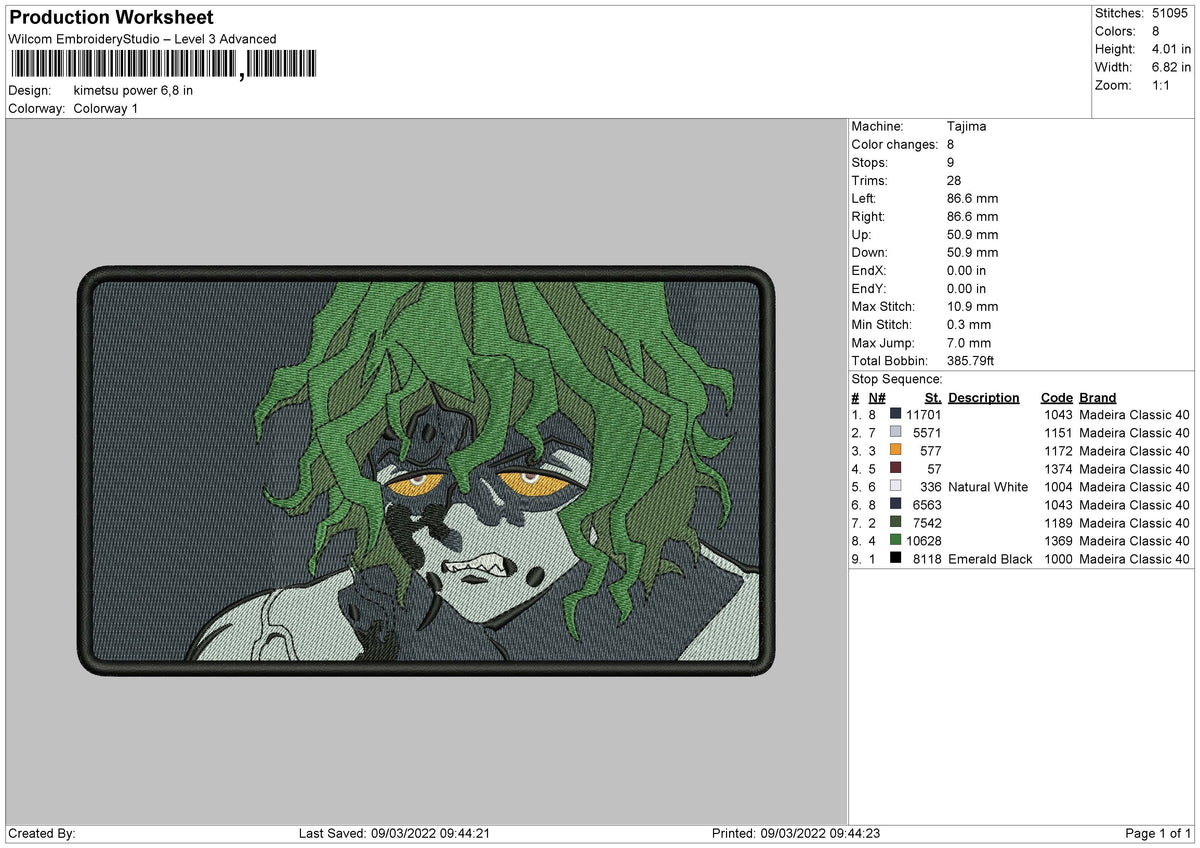
Task: Click the 'Color changes:' label
Action: click(x=894, y=144)
